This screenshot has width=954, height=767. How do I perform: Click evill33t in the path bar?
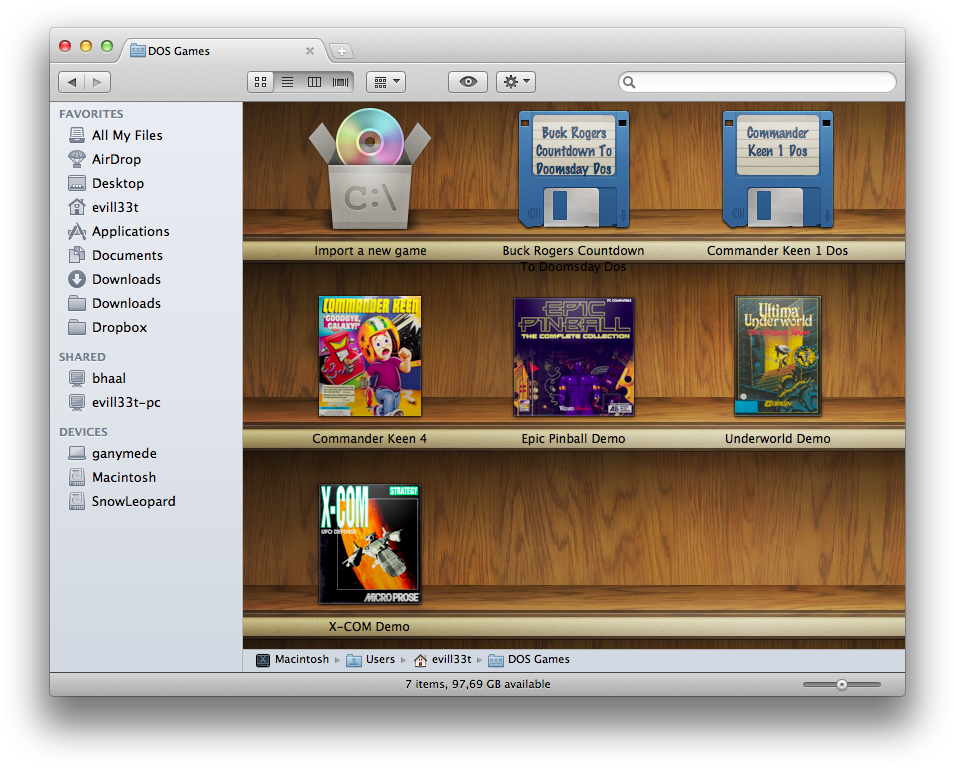(442, 659)
